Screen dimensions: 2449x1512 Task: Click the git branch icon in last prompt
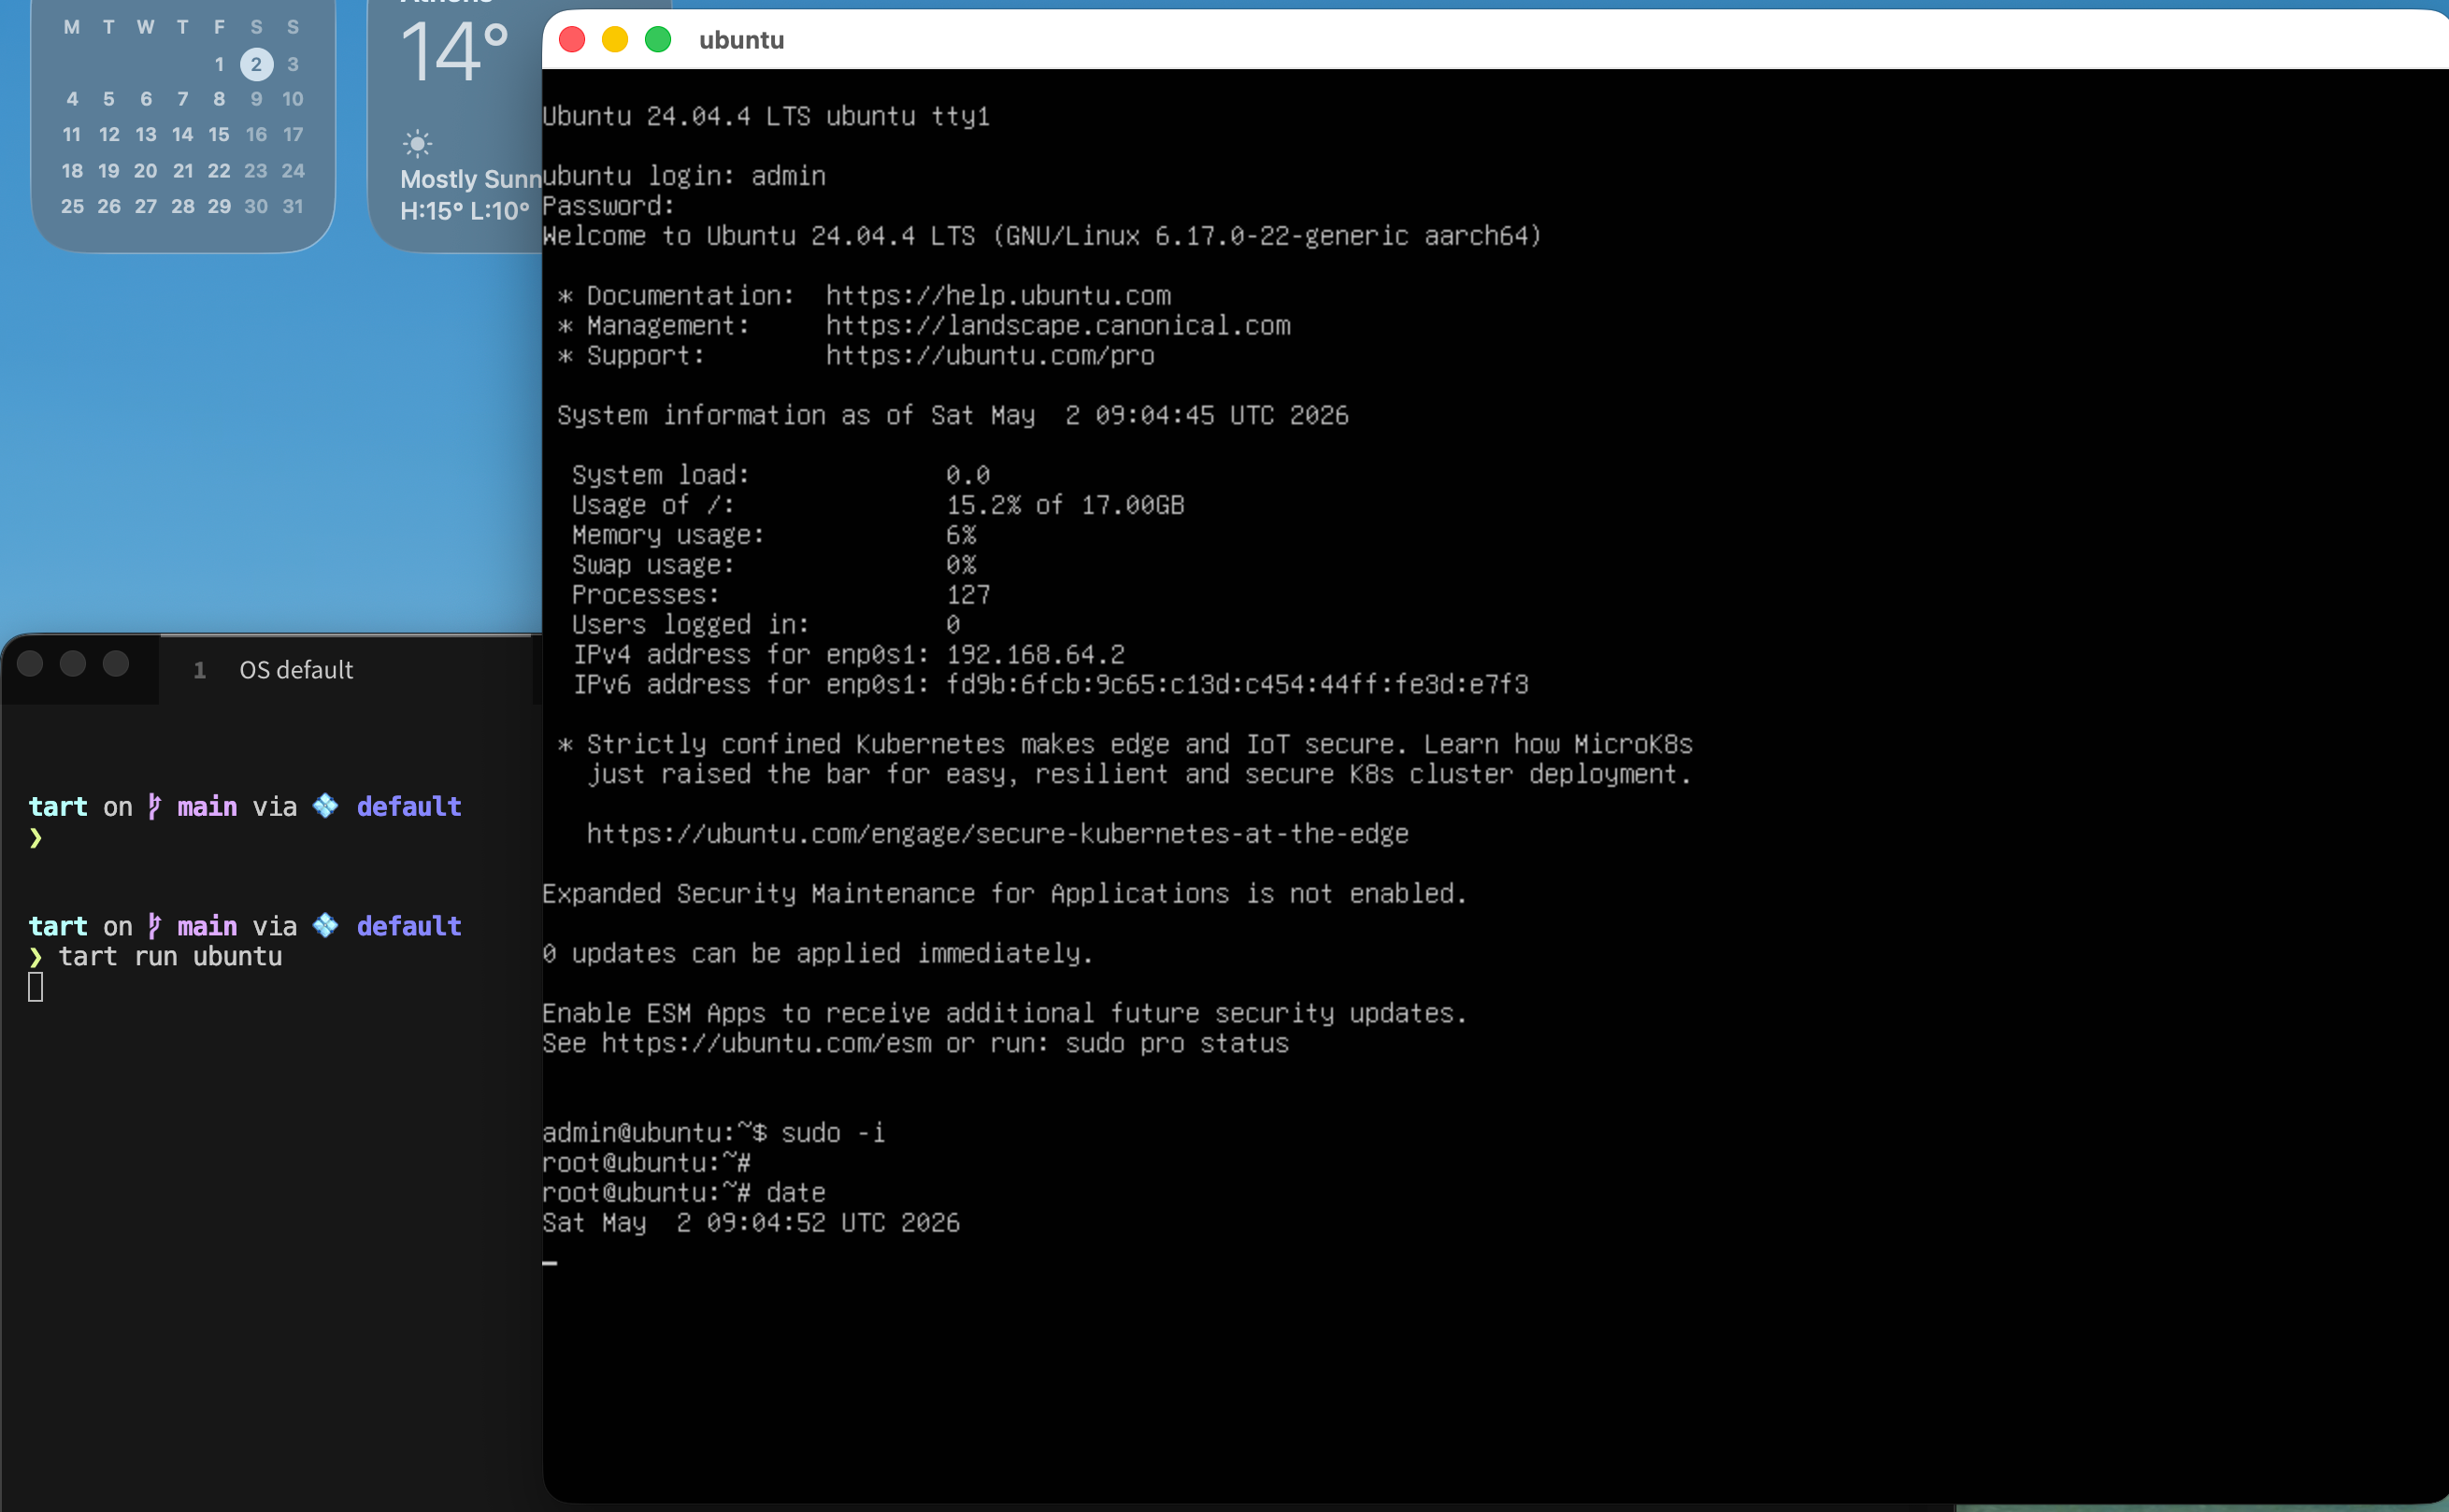tap(154, 926)
